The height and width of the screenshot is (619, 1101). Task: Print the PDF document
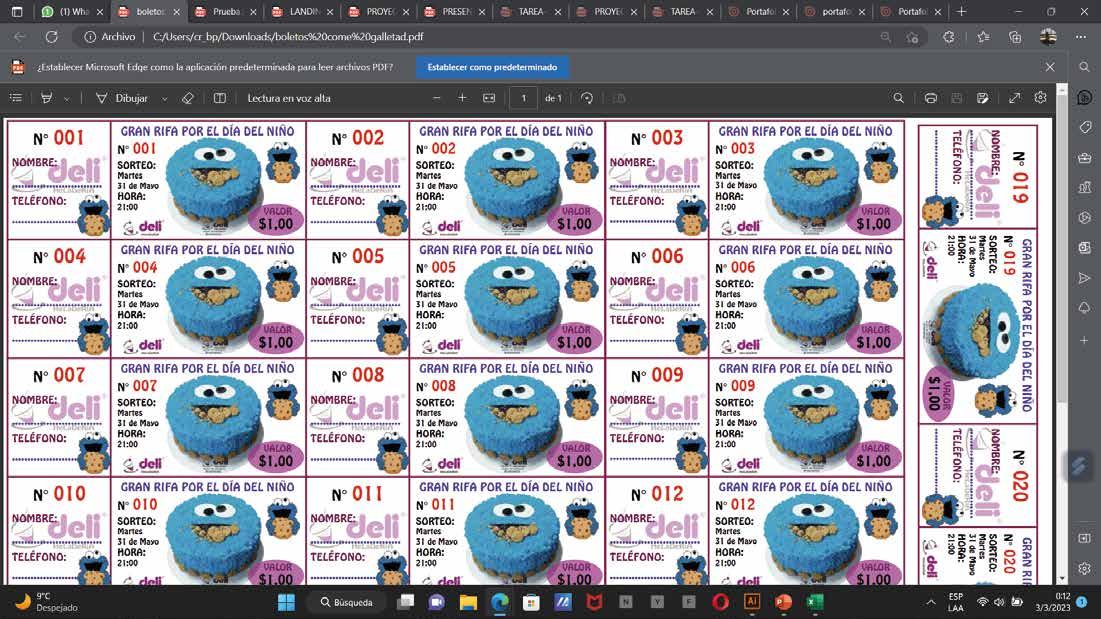coord(930,98)
